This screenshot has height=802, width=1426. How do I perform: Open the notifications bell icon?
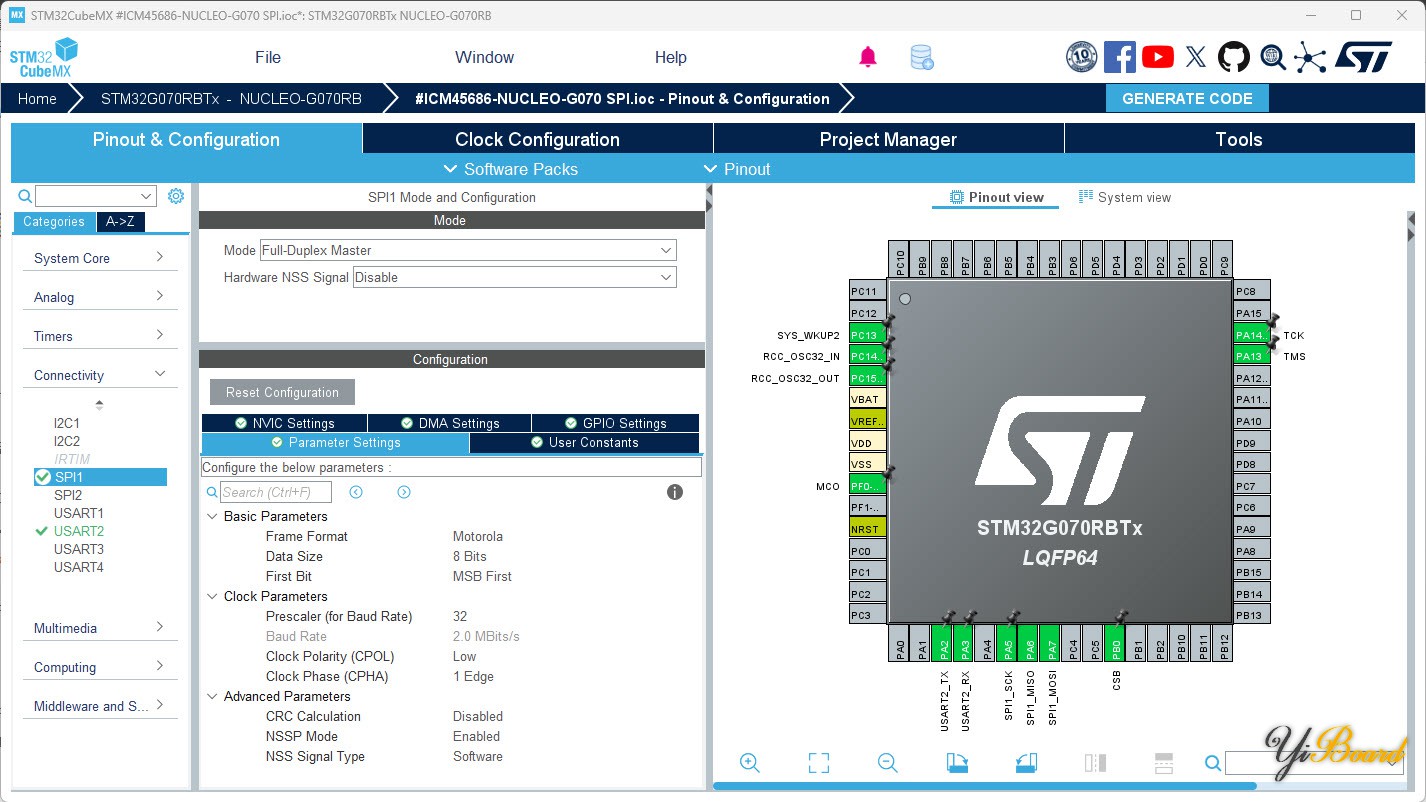pyautogui.click(x=868, y=57)
